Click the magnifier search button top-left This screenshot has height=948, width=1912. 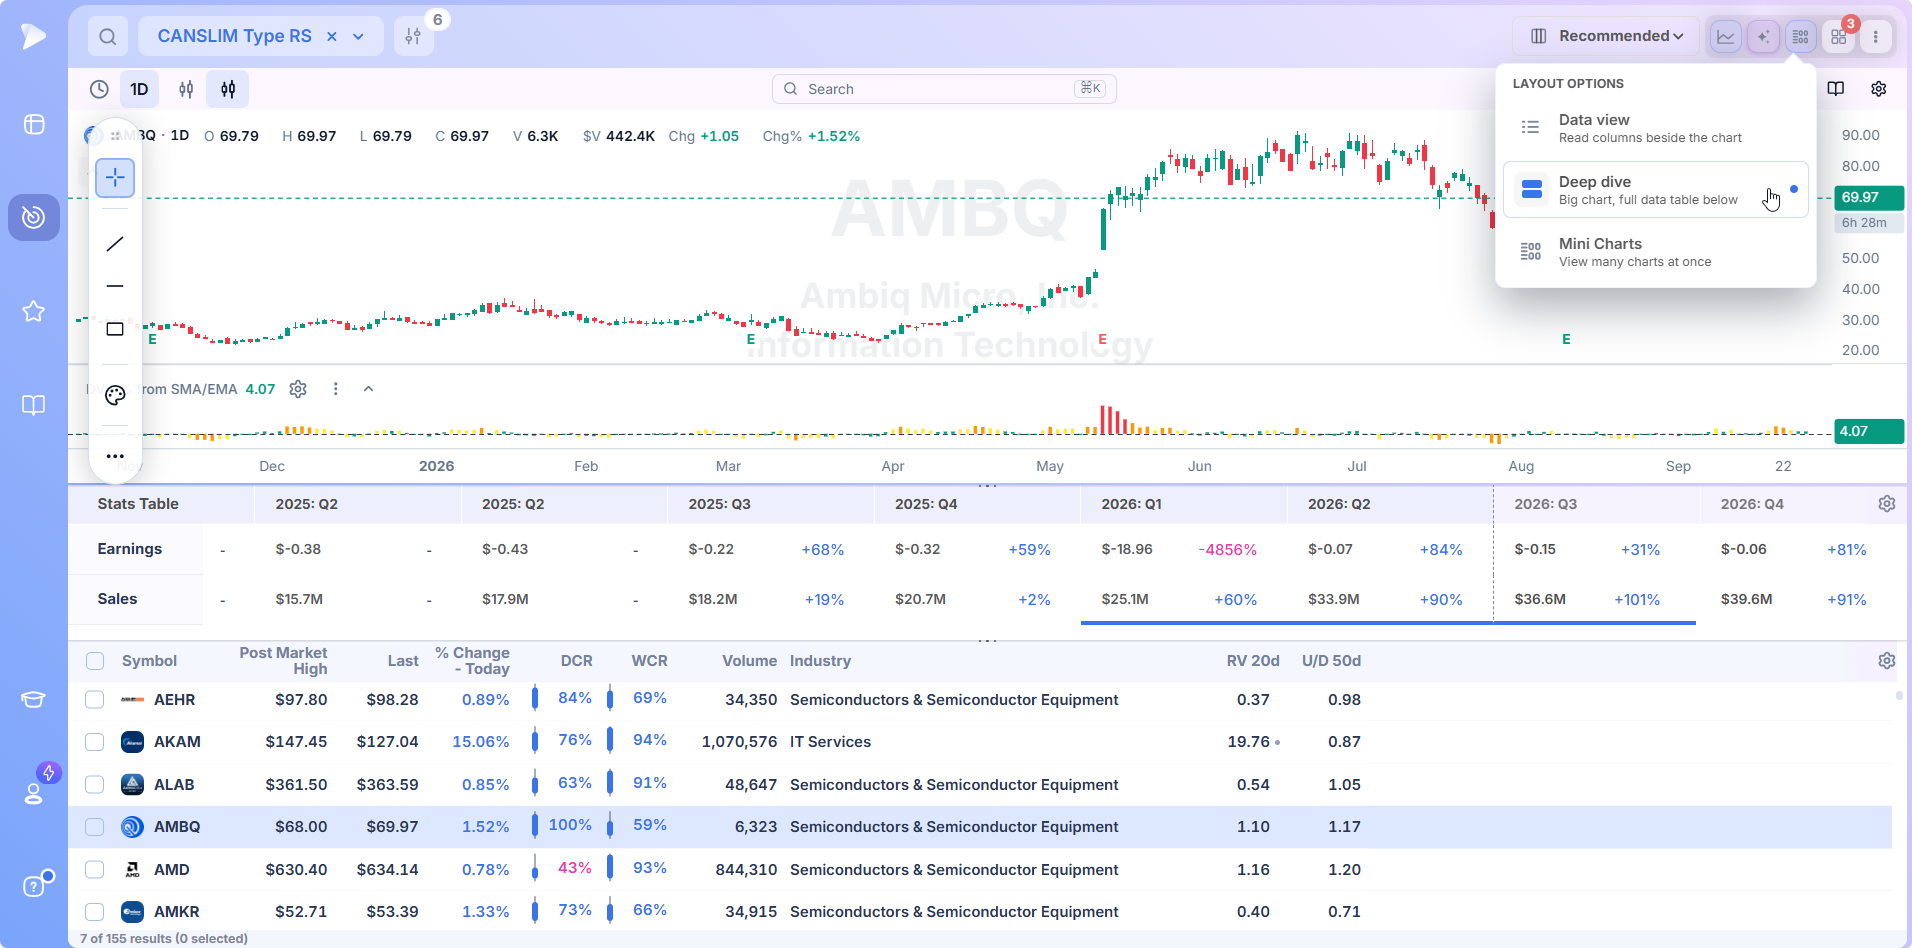point(108,37)
